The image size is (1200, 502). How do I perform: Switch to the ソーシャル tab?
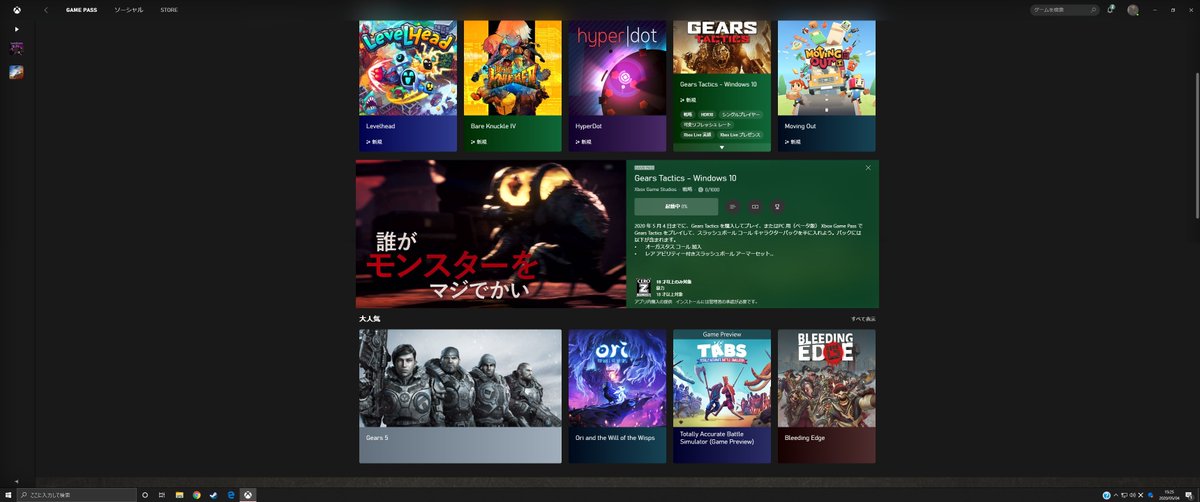point(128,9)
